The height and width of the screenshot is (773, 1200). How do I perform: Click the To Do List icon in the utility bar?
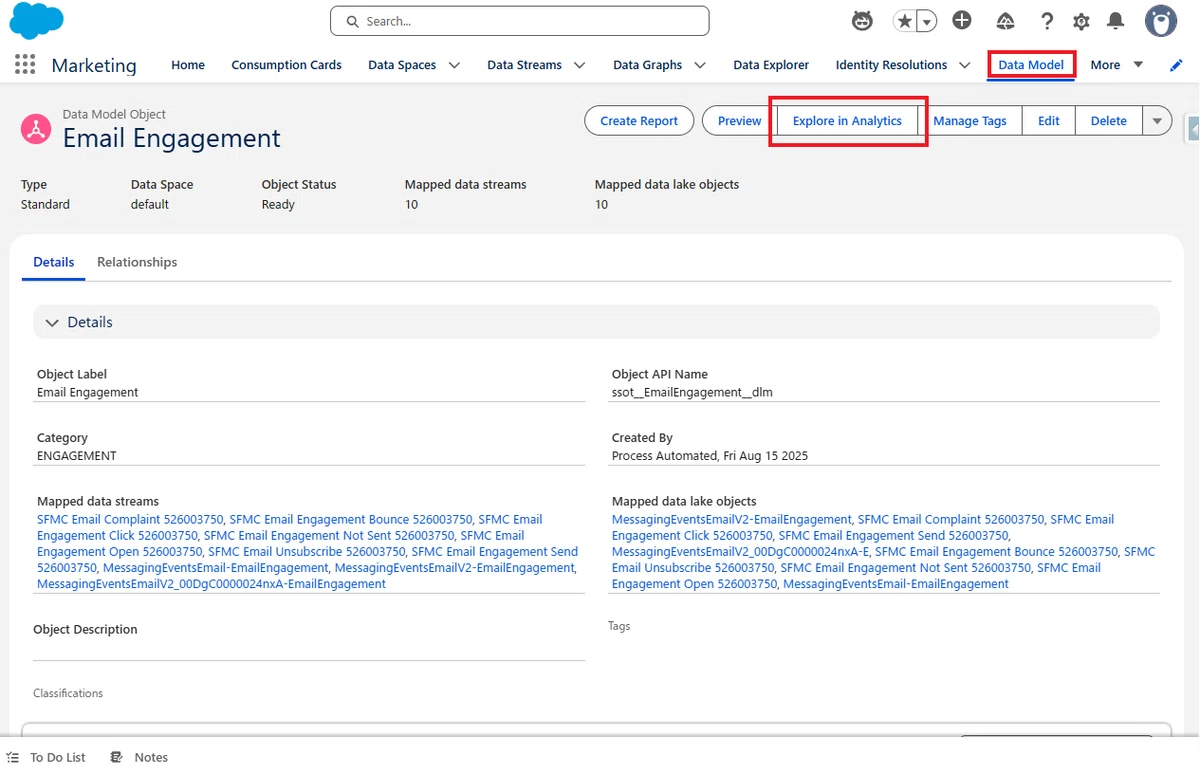pos(13,757)
